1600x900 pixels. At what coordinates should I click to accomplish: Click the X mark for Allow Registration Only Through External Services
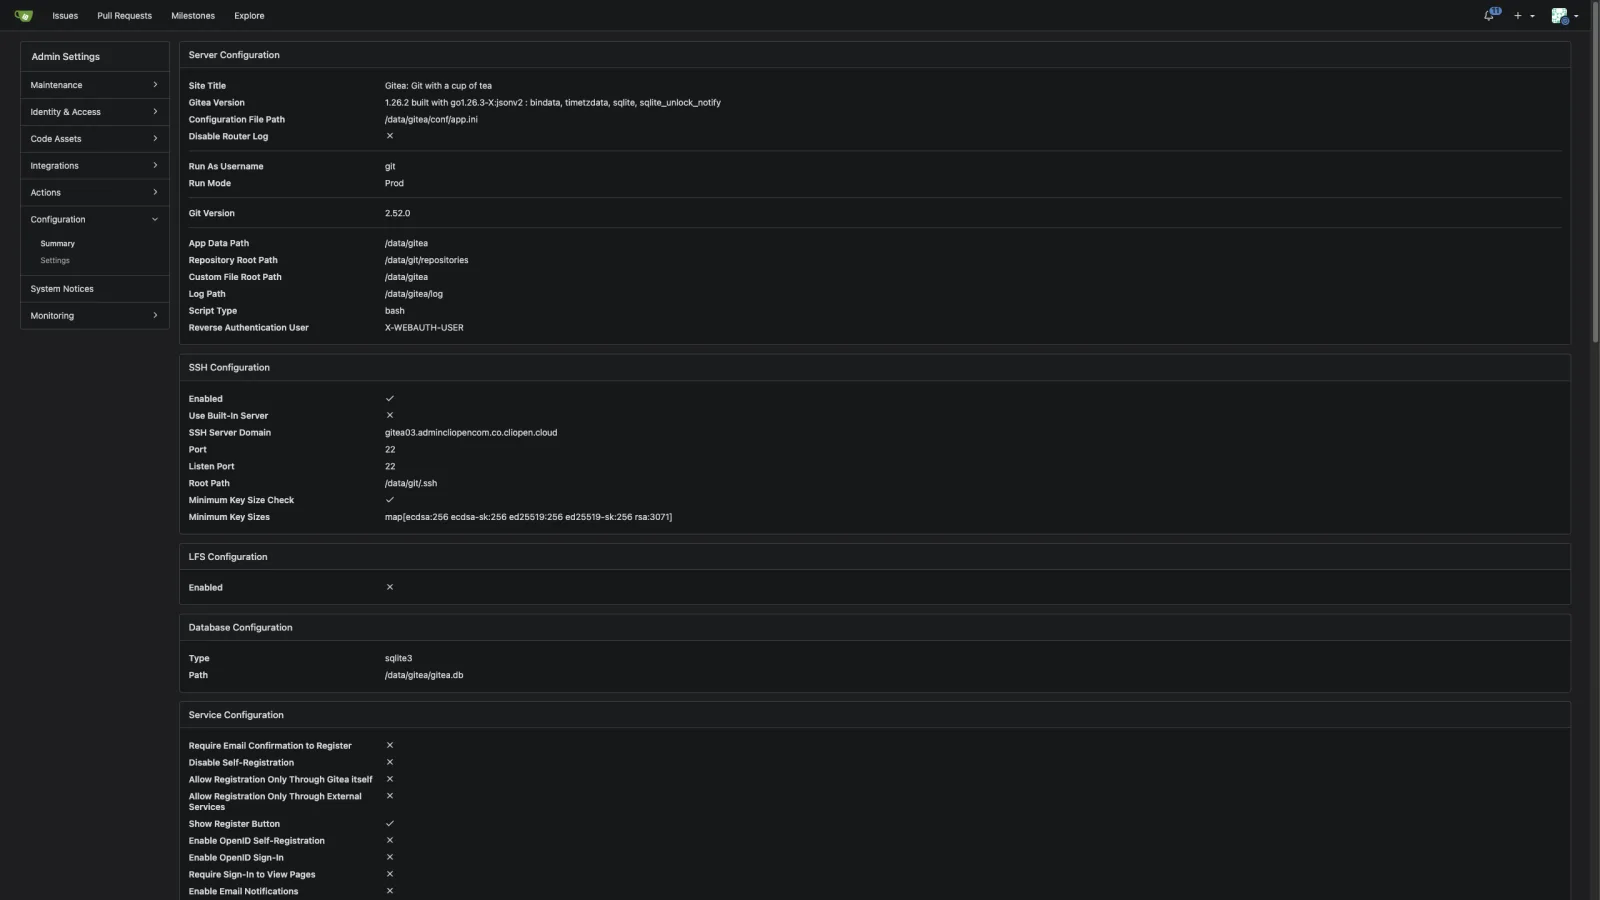[390, 796]
